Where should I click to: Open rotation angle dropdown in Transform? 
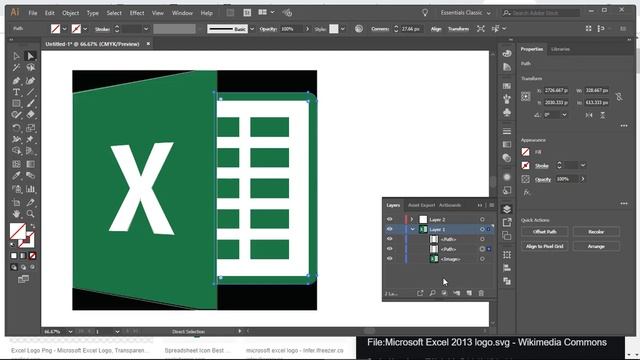click(x=564, y=115)
